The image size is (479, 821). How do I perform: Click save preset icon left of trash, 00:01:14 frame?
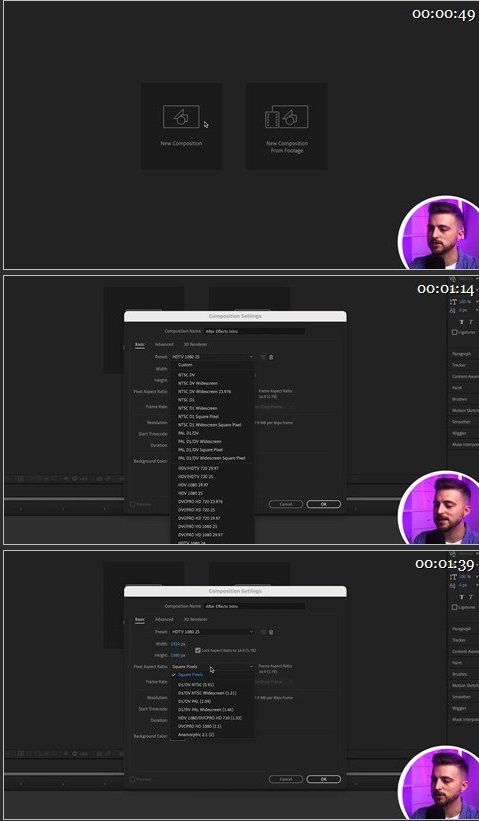pyautogui.click(x=263, y=357)
